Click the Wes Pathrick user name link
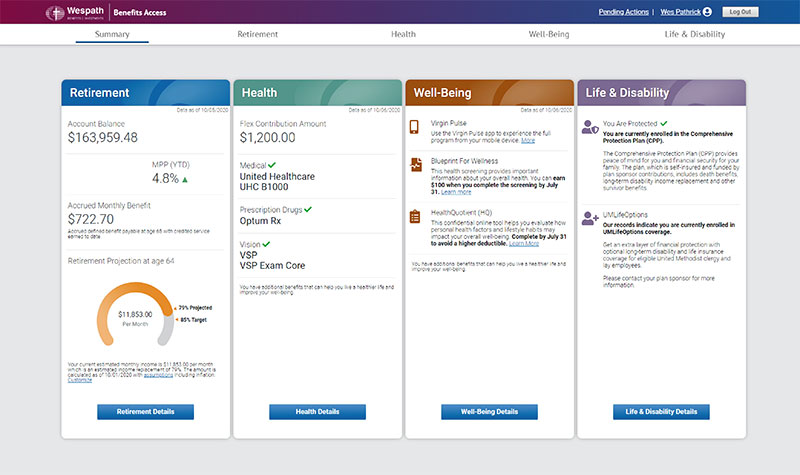This screenshot has width=800, height=475. click(681, 12)
